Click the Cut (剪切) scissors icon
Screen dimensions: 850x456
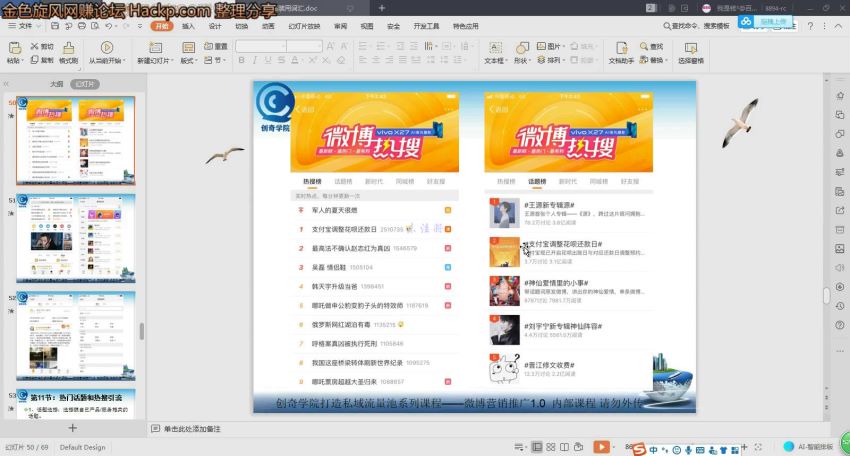35,47
